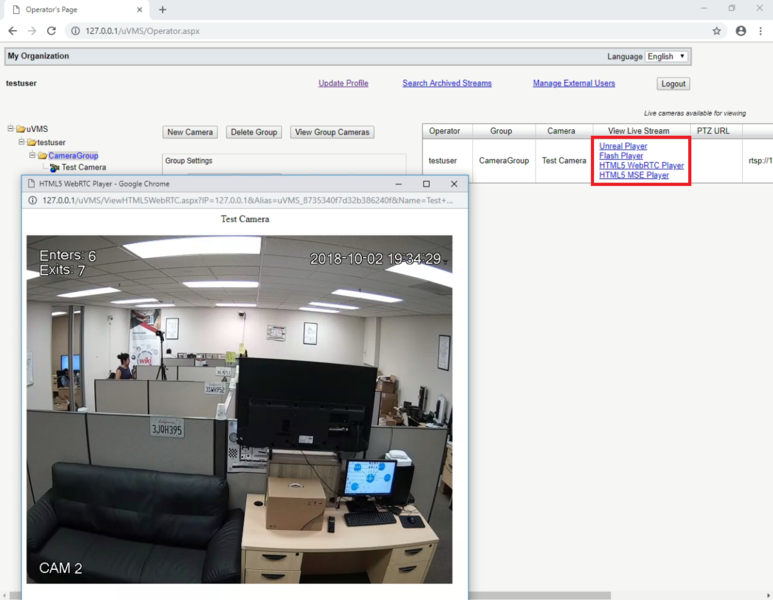
Task: Collapse the testuser tree node
Action: 21,141
